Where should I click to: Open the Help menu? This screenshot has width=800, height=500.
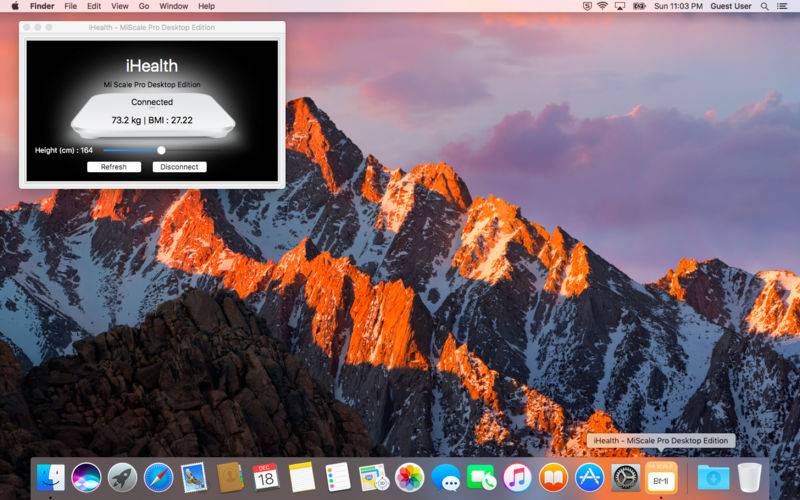206,6
